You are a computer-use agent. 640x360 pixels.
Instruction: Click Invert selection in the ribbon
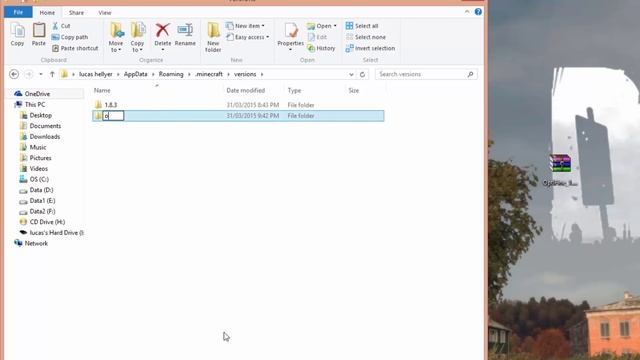point(370,48)
